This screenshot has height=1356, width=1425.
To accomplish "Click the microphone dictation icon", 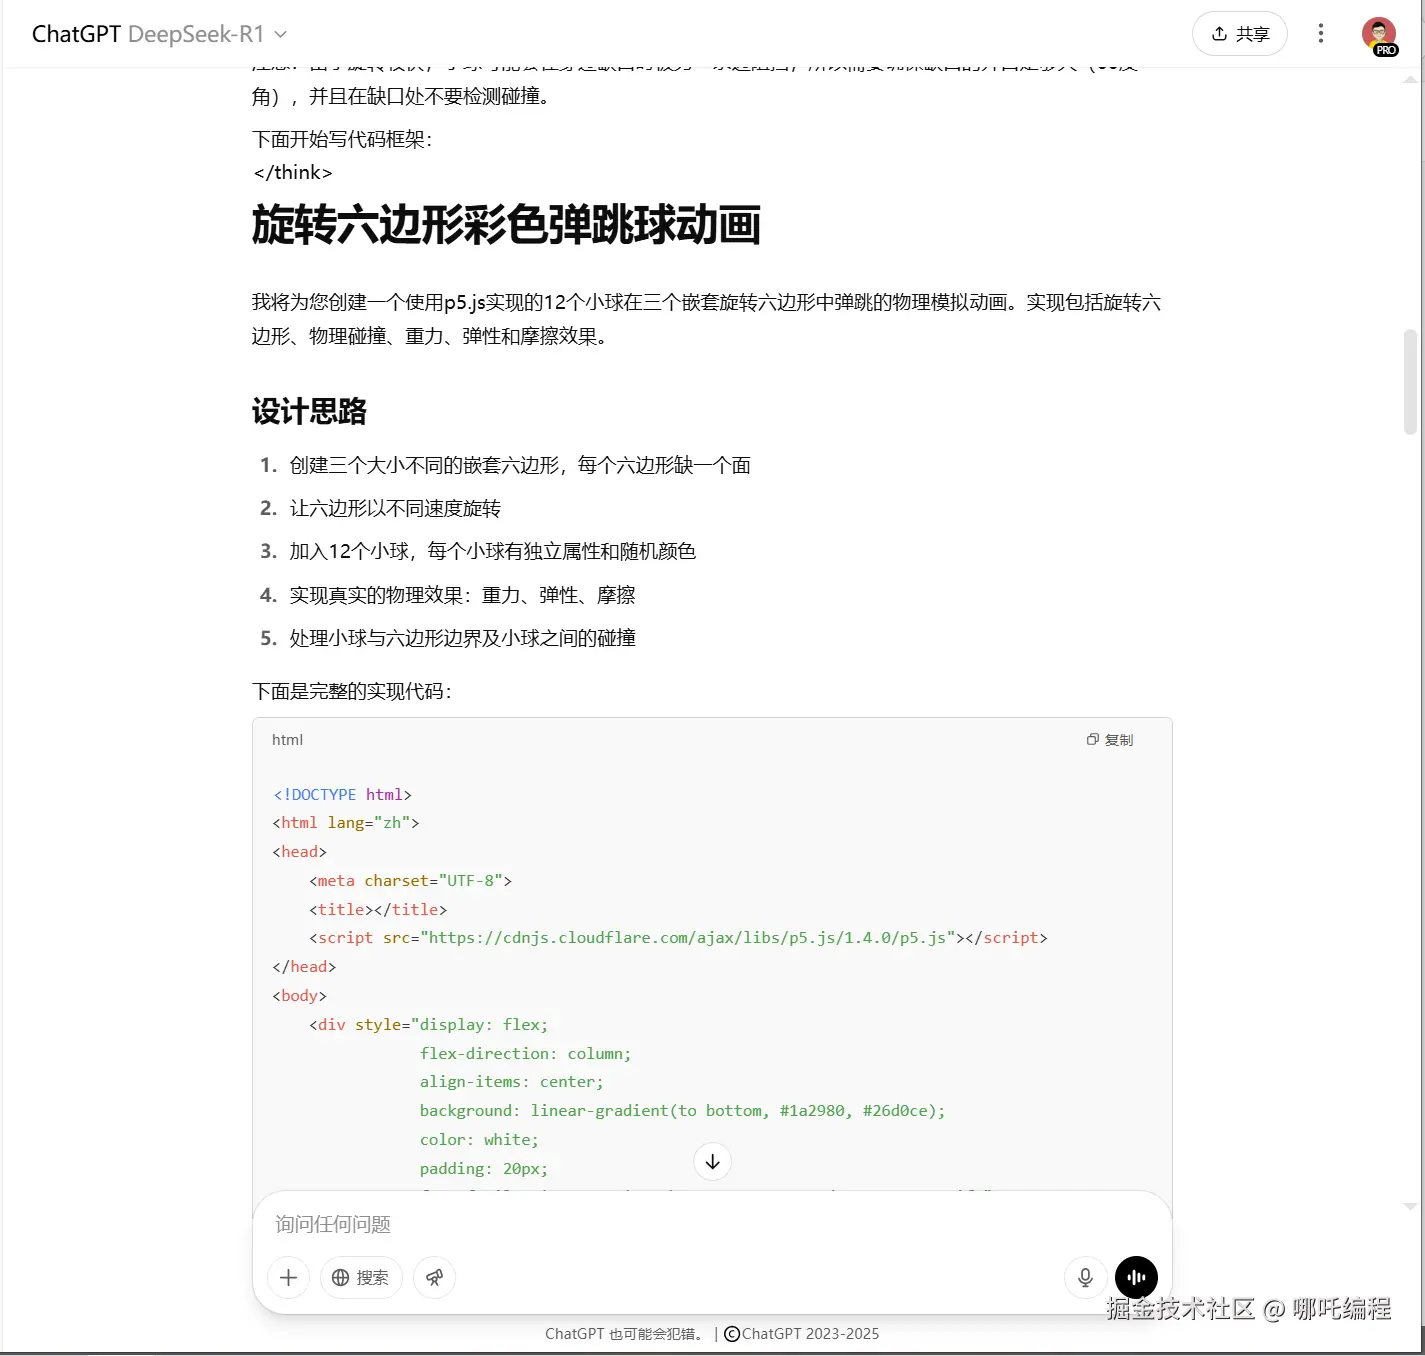I will (x=1085, y=1277).
